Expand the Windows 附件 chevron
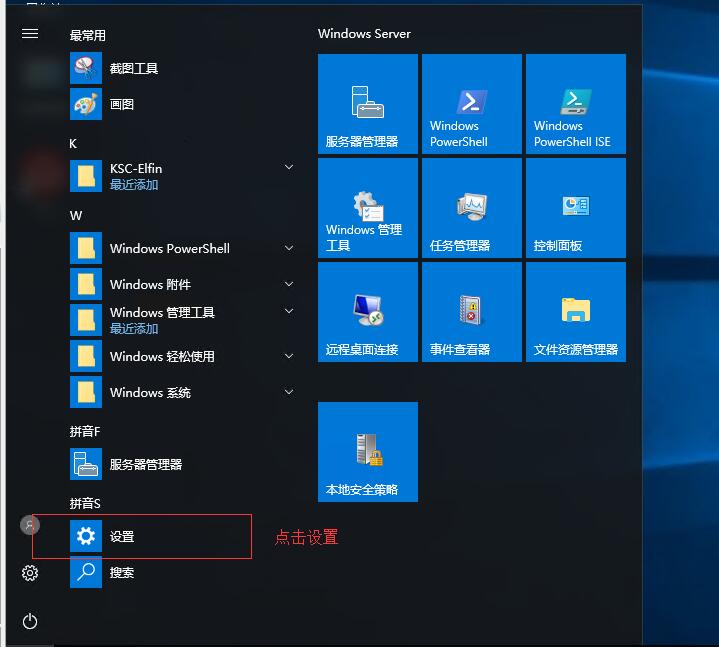This screenshot has width=719, height=647. (289, 284)
